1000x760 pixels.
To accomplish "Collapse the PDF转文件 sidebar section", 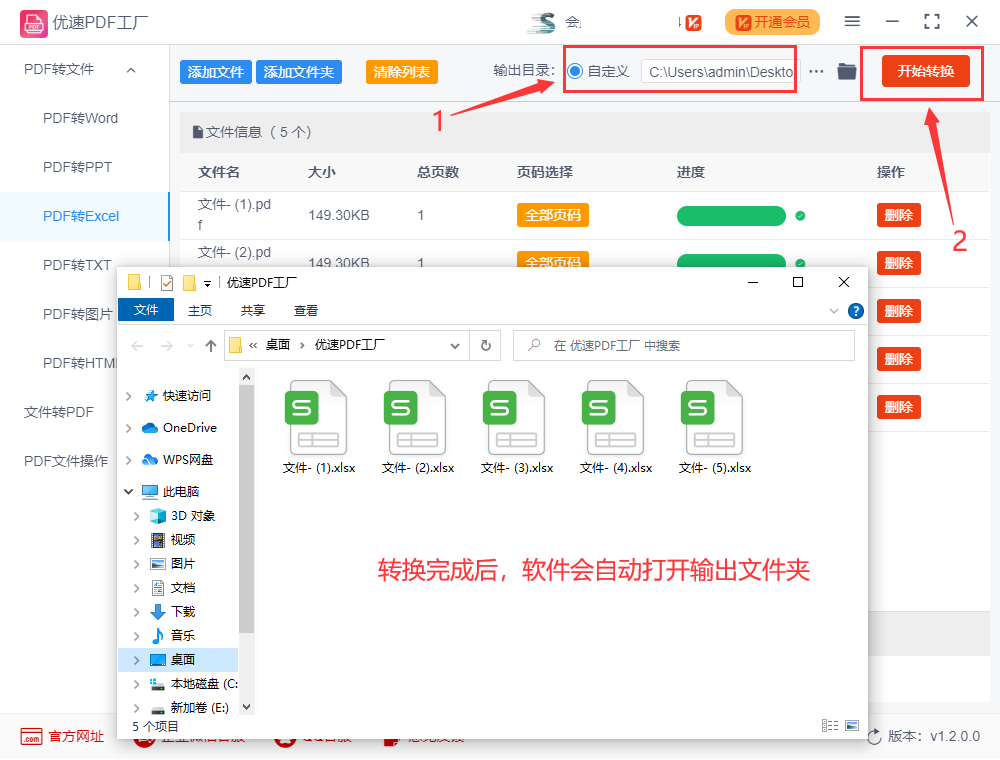I will (130, 70).
